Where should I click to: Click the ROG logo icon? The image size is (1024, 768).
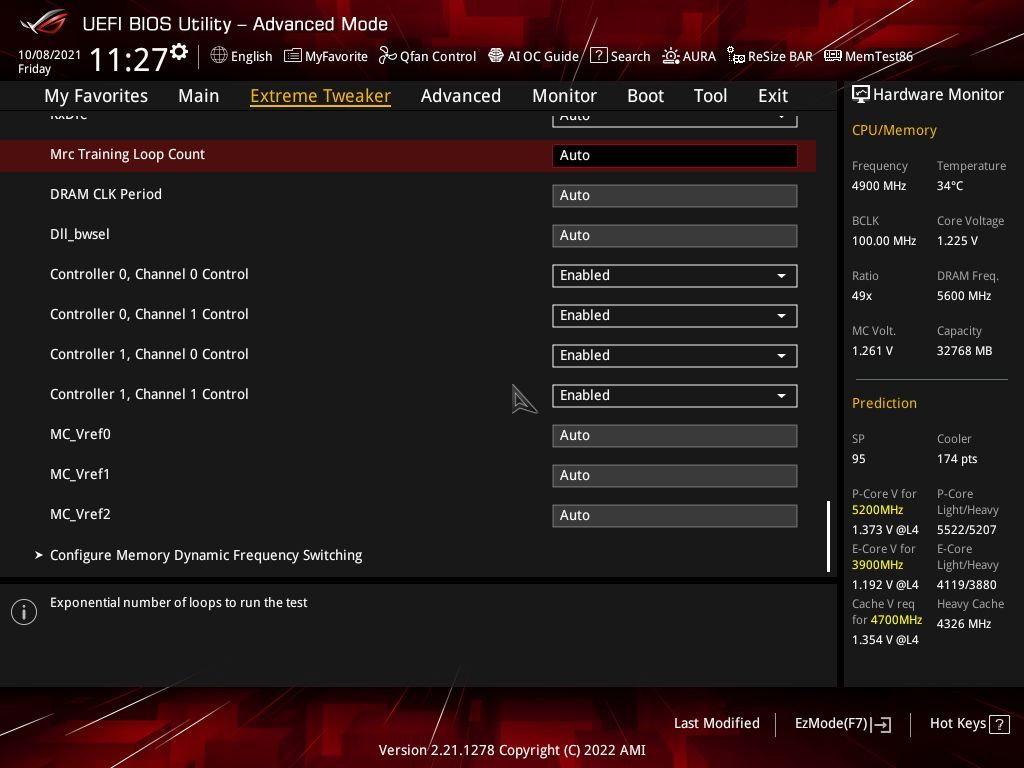click(x=43, y=23)
